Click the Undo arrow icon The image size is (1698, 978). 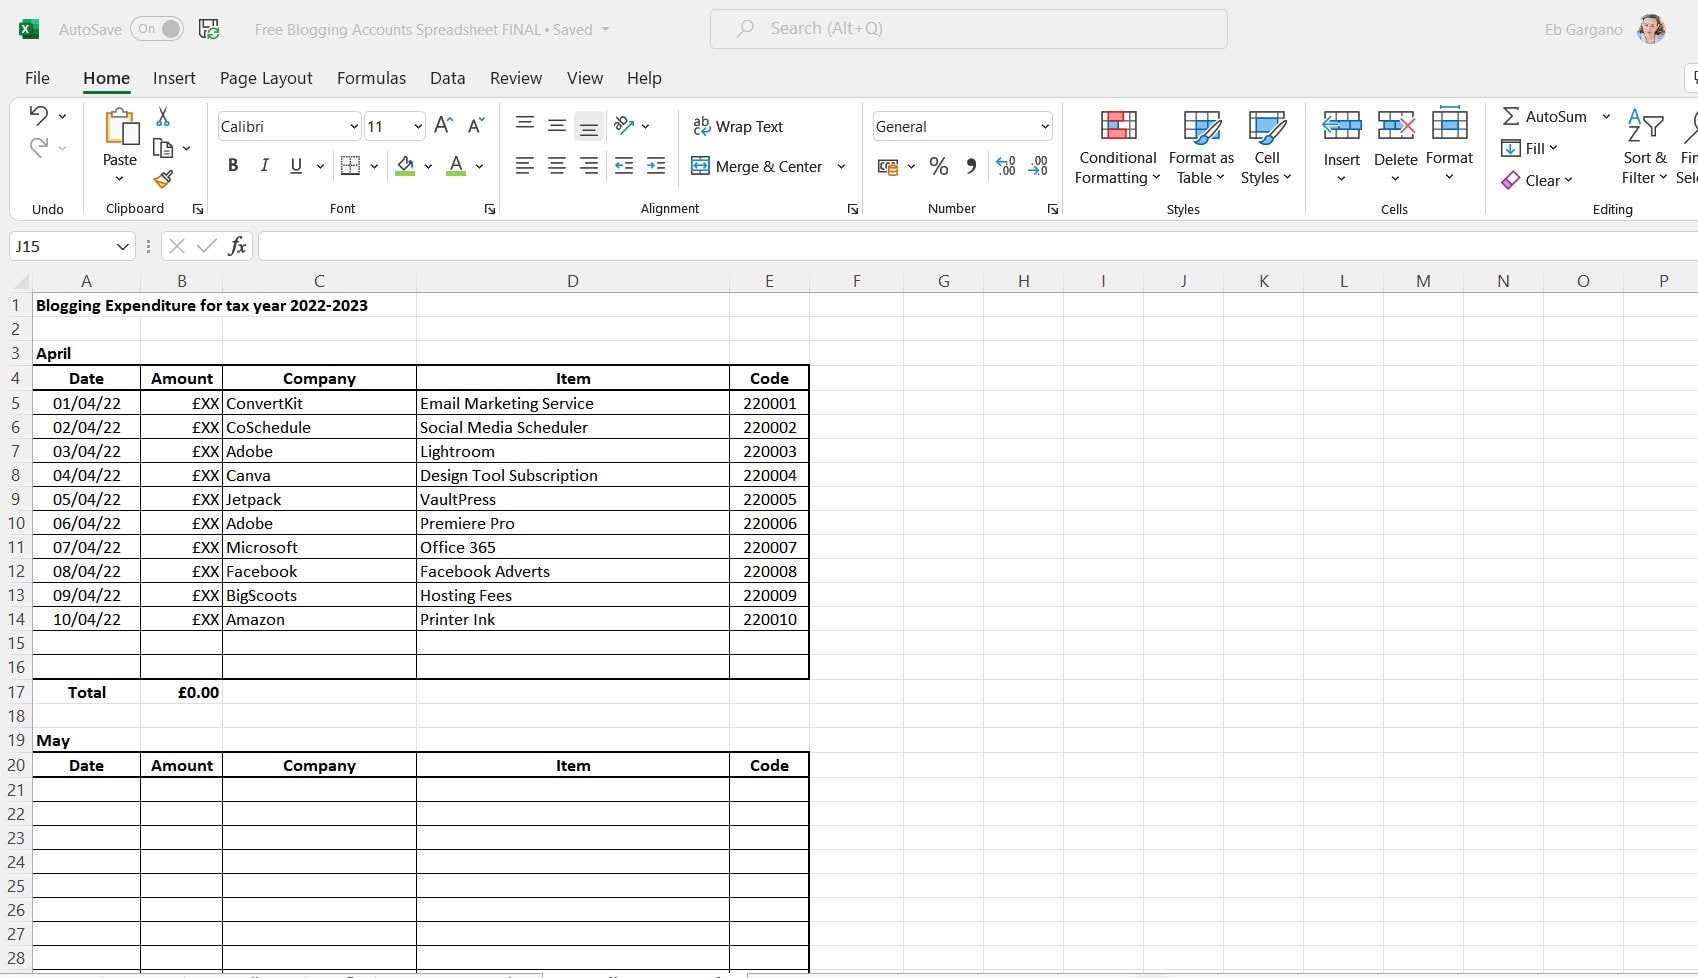[38, 116]
